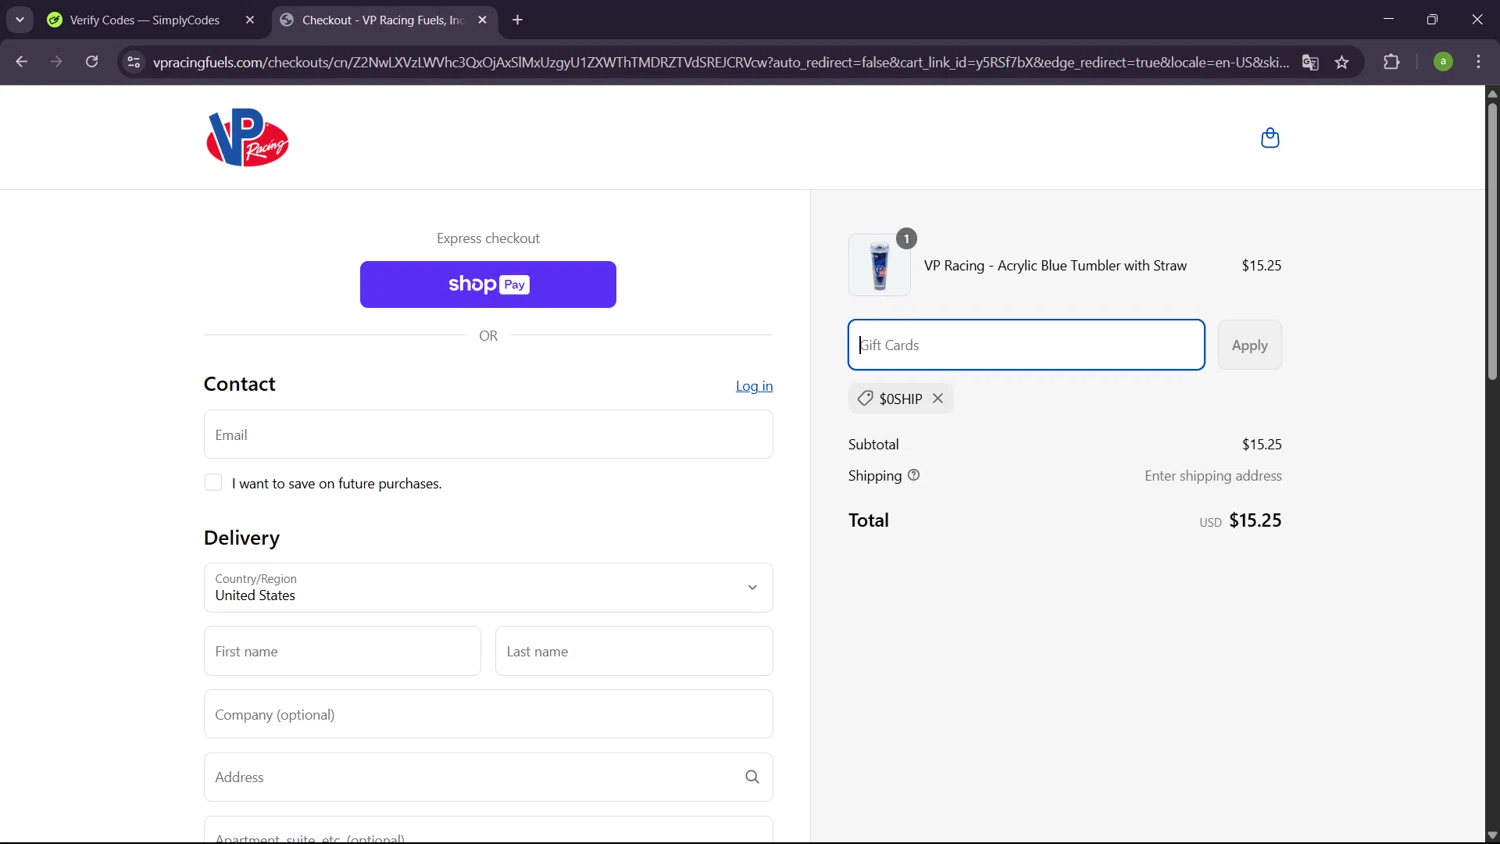Click the Last name field
1500x844 pixels.
[x=634, y=651]
